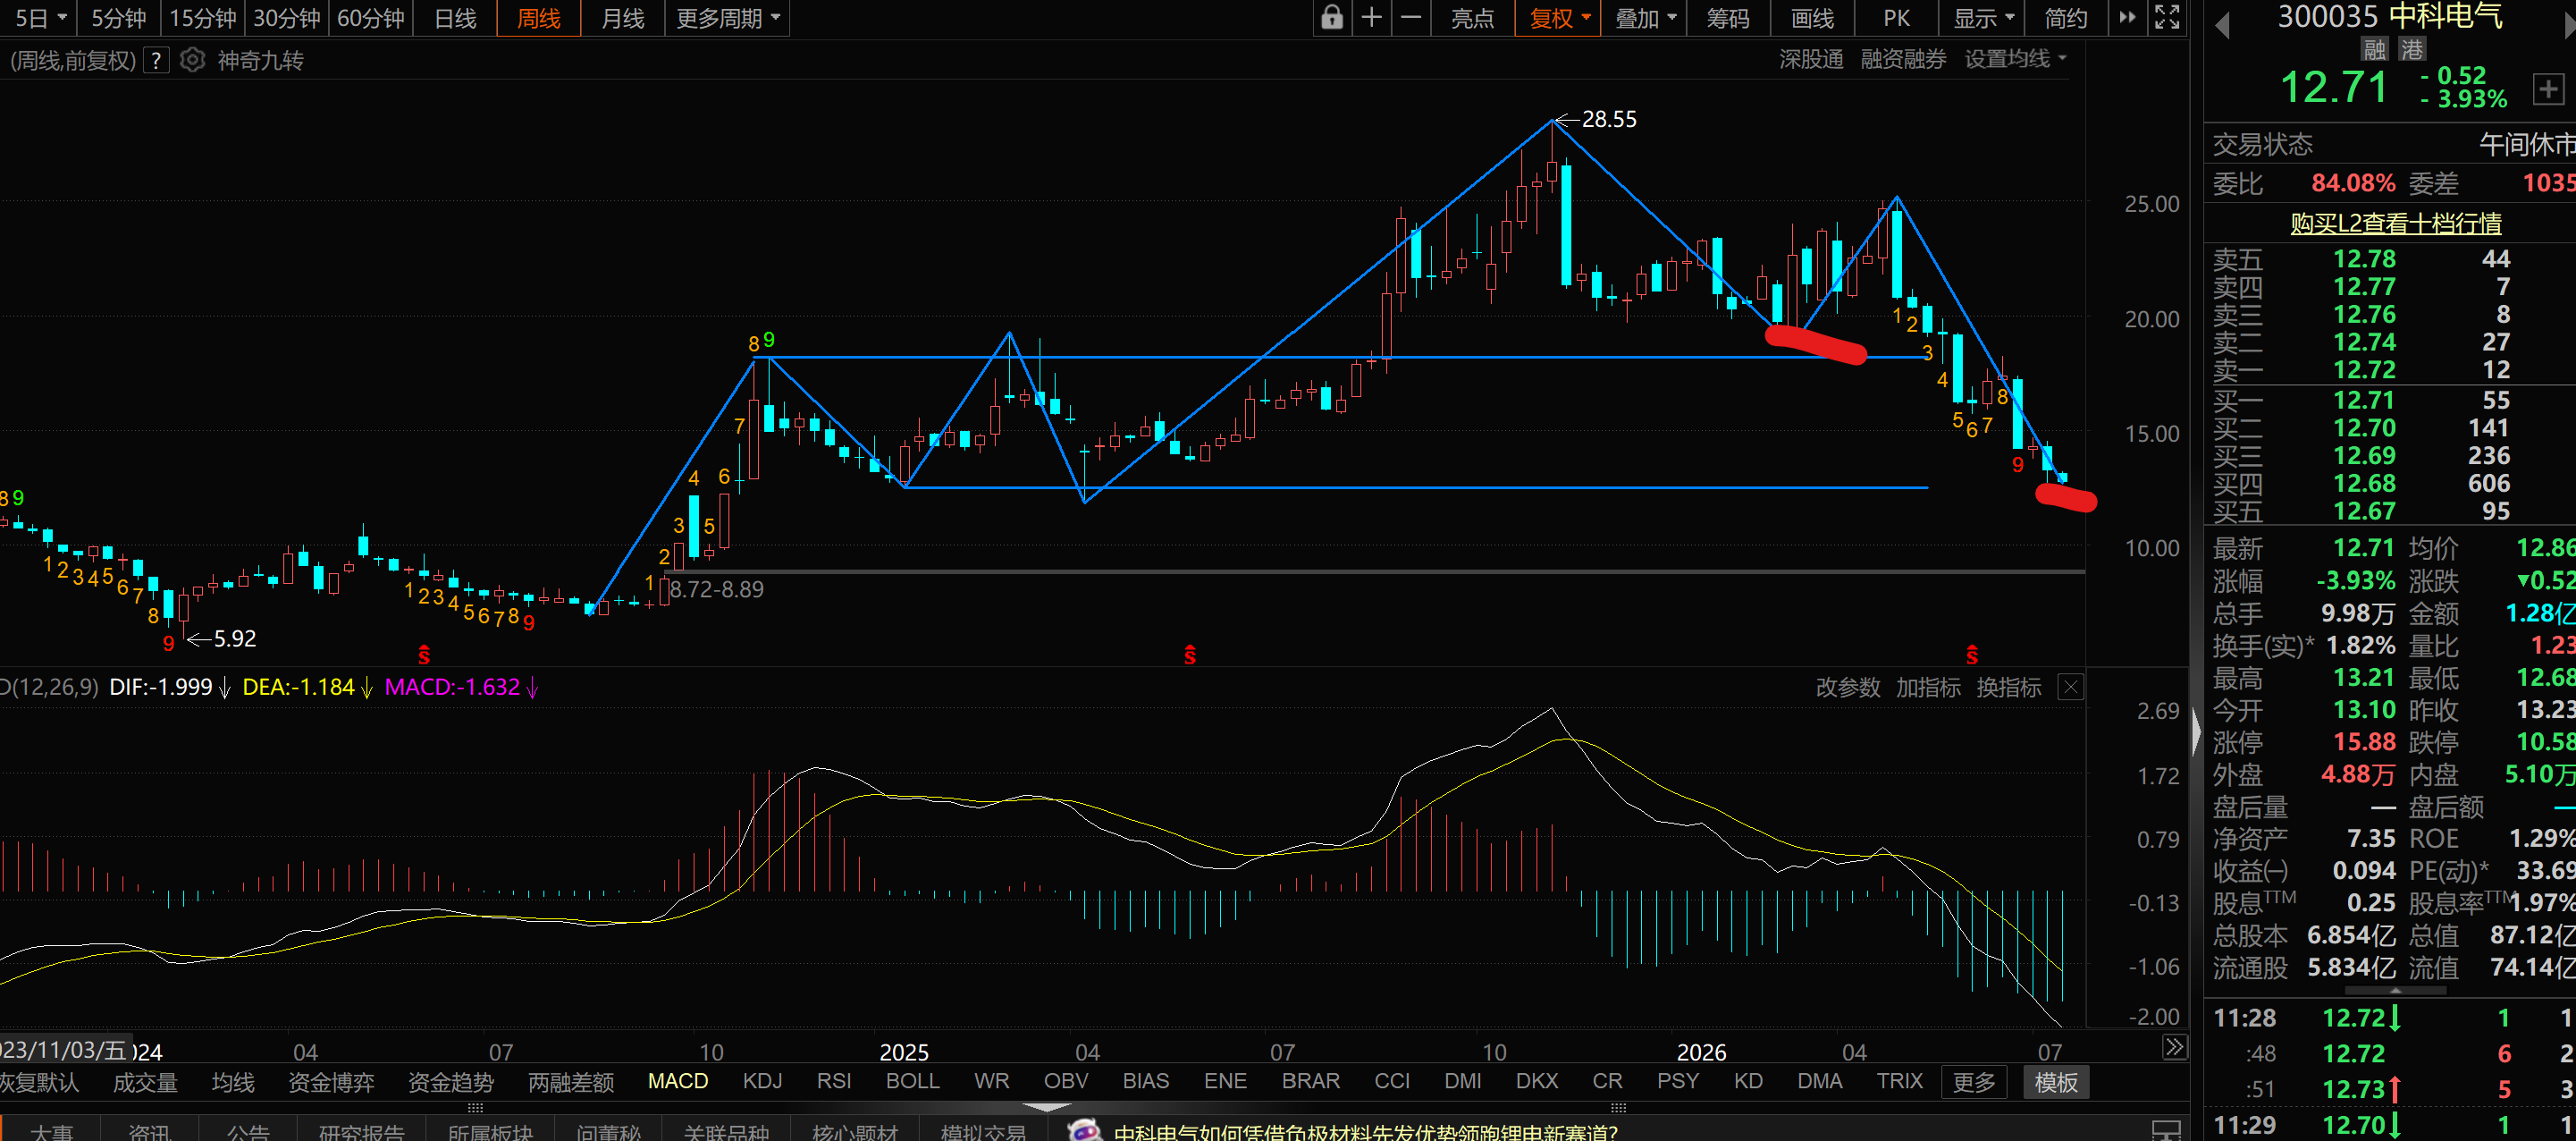Zoom out chart with the minus icon
Viewport: 2576px width, 1141px height.
(x=1411, y=18)
